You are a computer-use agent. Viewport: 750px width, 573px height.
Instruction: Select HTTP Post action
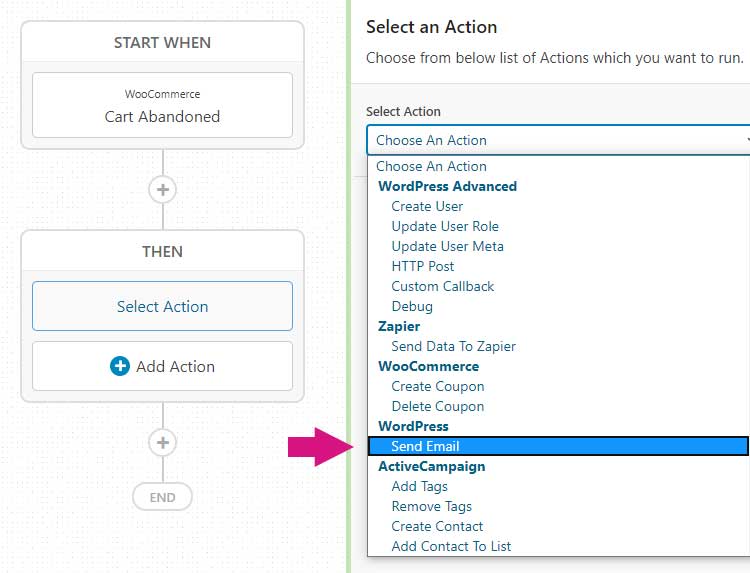[x=422, y=266]
